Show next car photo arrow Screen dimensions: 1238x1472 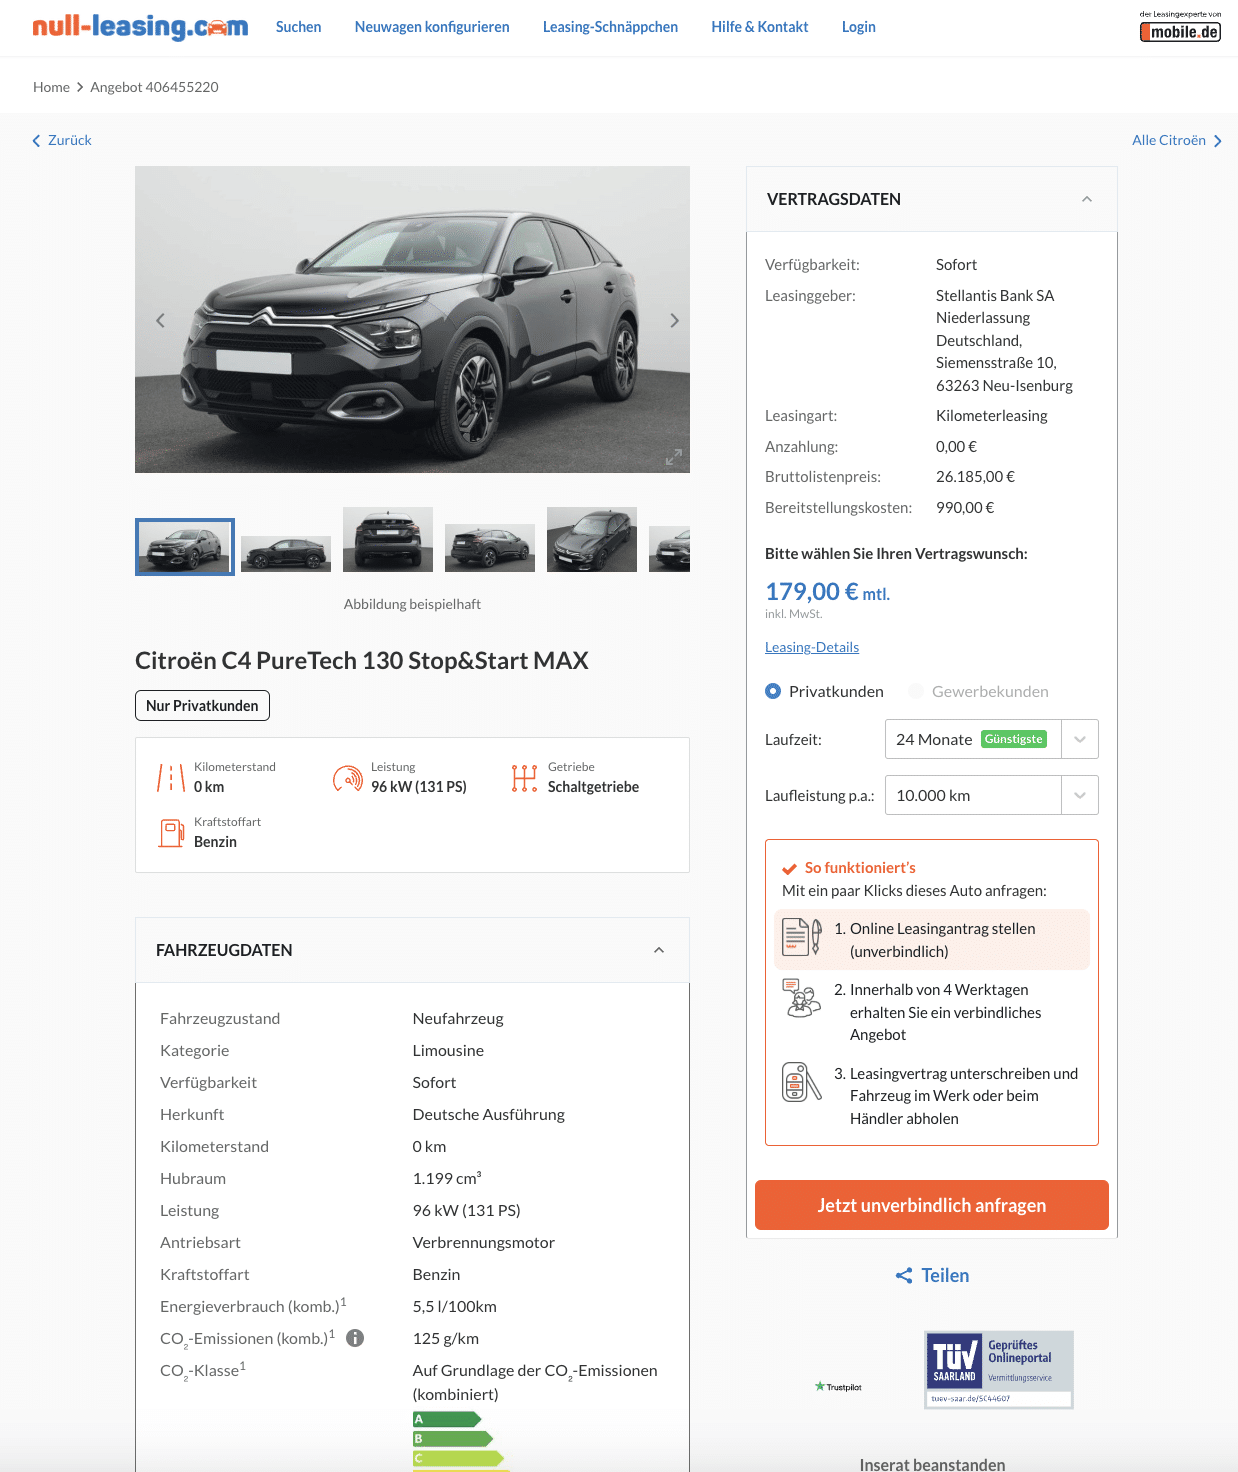coord(674,320)
